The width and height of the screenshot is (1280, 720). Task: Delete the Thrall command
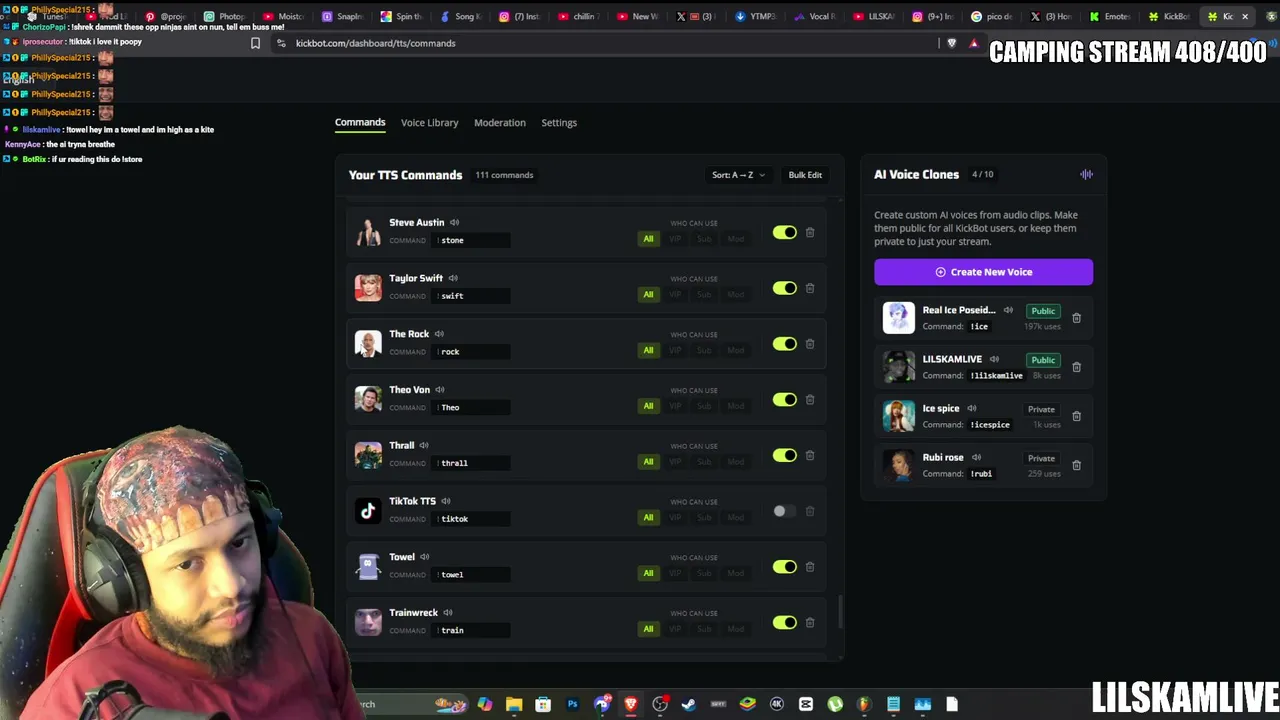(x=810, y=455)
